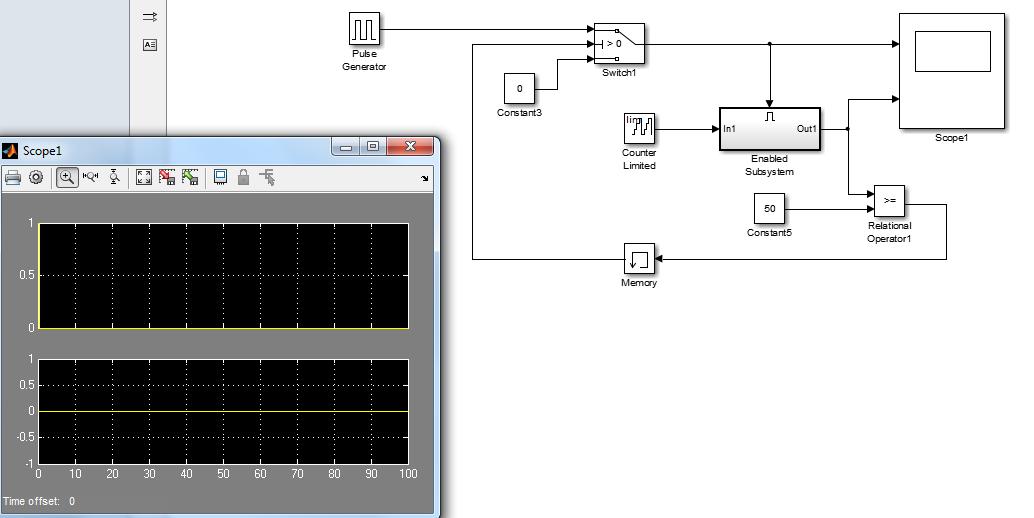Screen dimensions: 1034x518
Task: Select Zoom X-axis tool
Action: click(91, 177)
